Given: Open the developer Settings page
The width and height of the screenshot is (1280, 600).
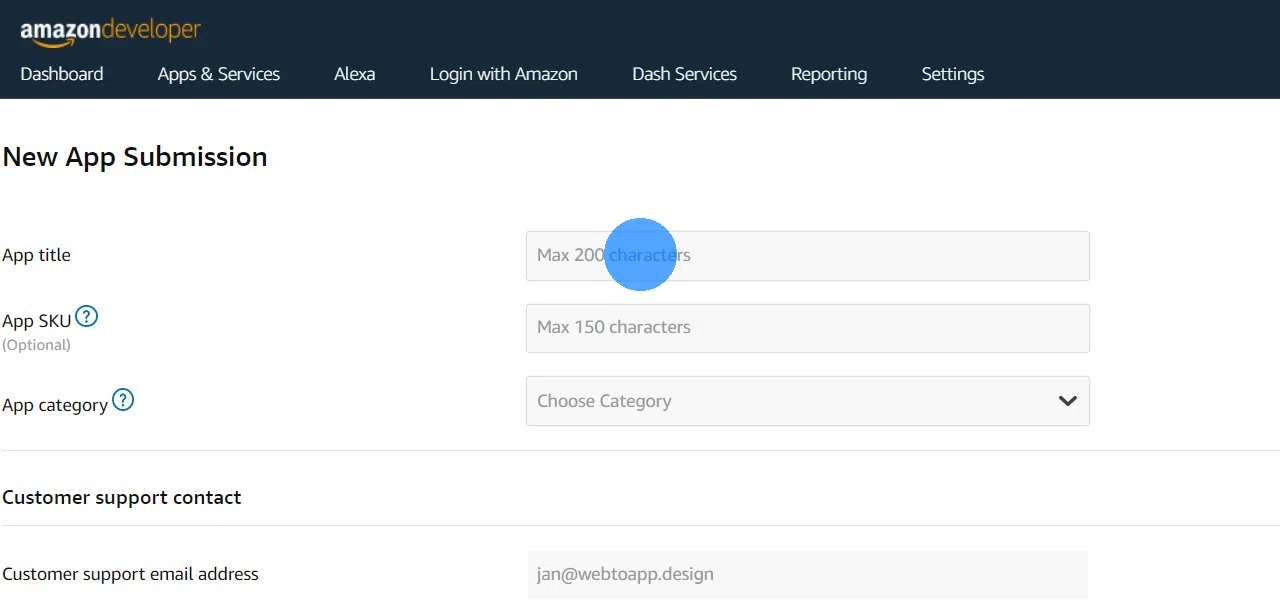Looking at the screenshot, I should pyautogui.click(x=952, y=74).
